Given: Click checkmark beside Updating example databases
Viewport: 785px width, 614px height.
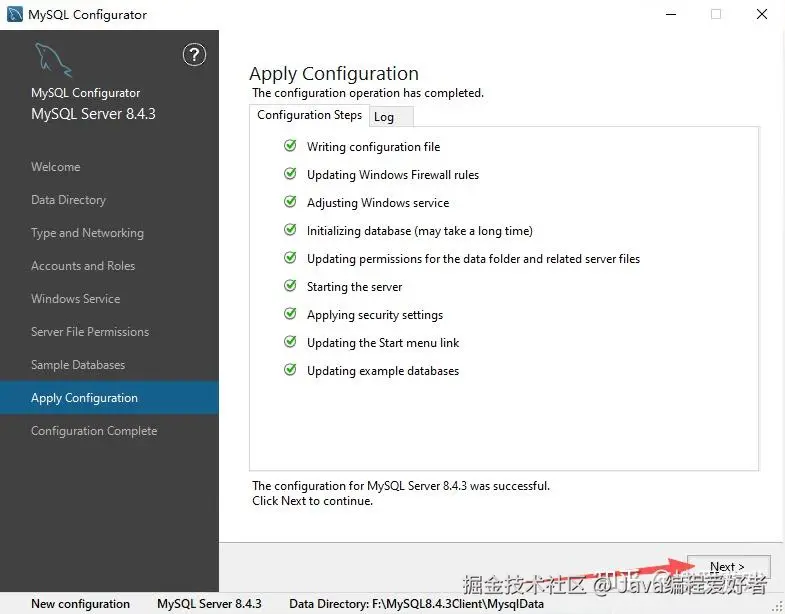Looking at the screenshot, I should tap(290, 370).
